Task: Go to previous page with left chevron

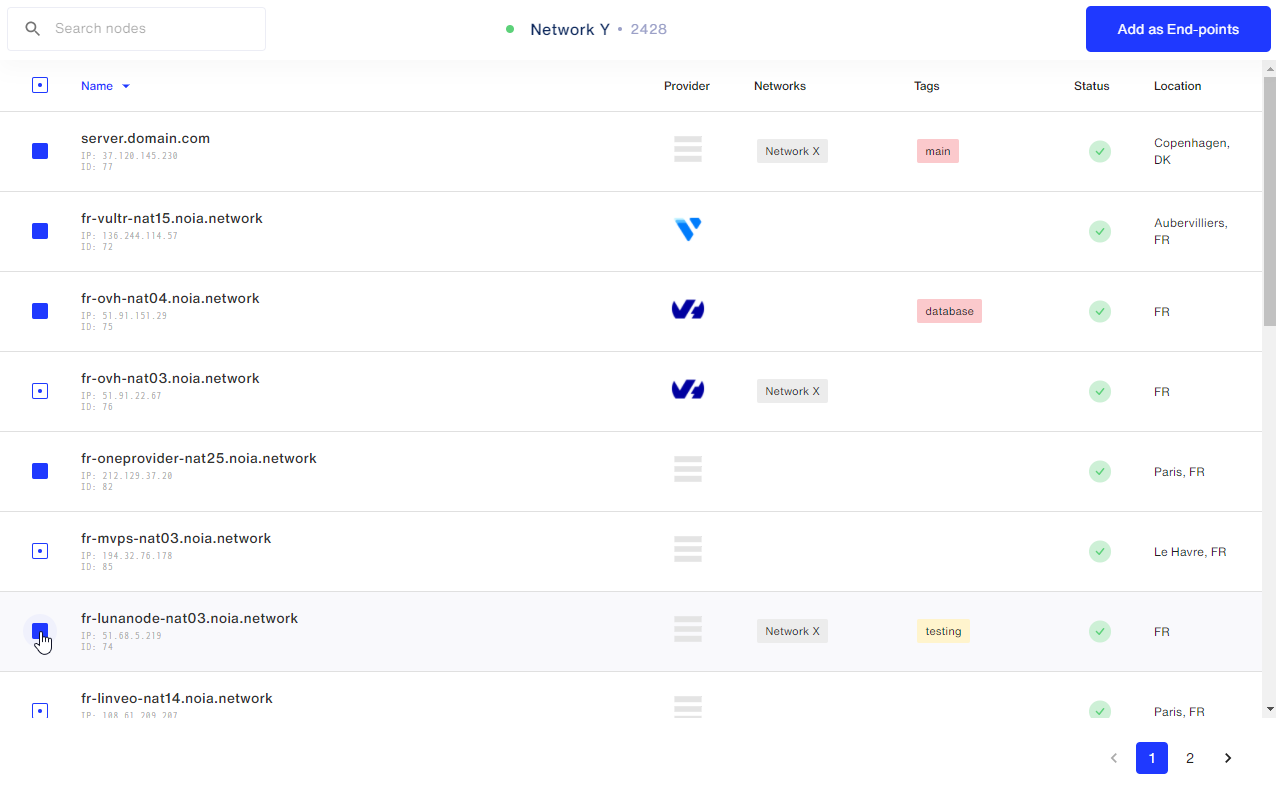Action: 1114,758
